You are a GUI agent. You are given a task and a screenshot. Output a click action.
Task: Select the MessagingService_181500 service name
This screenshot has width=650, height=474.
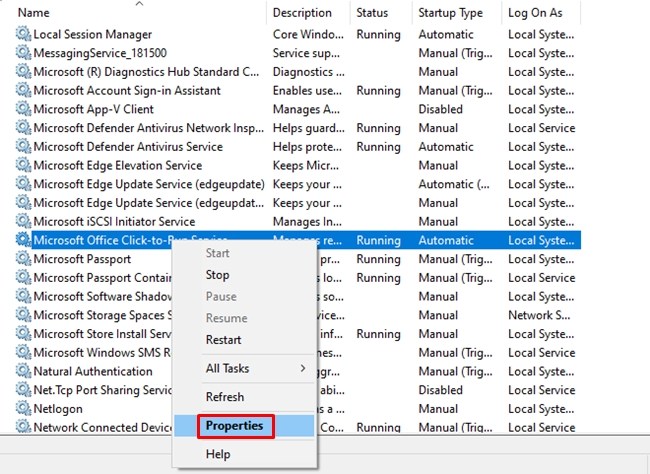click(x=100, y=53)
